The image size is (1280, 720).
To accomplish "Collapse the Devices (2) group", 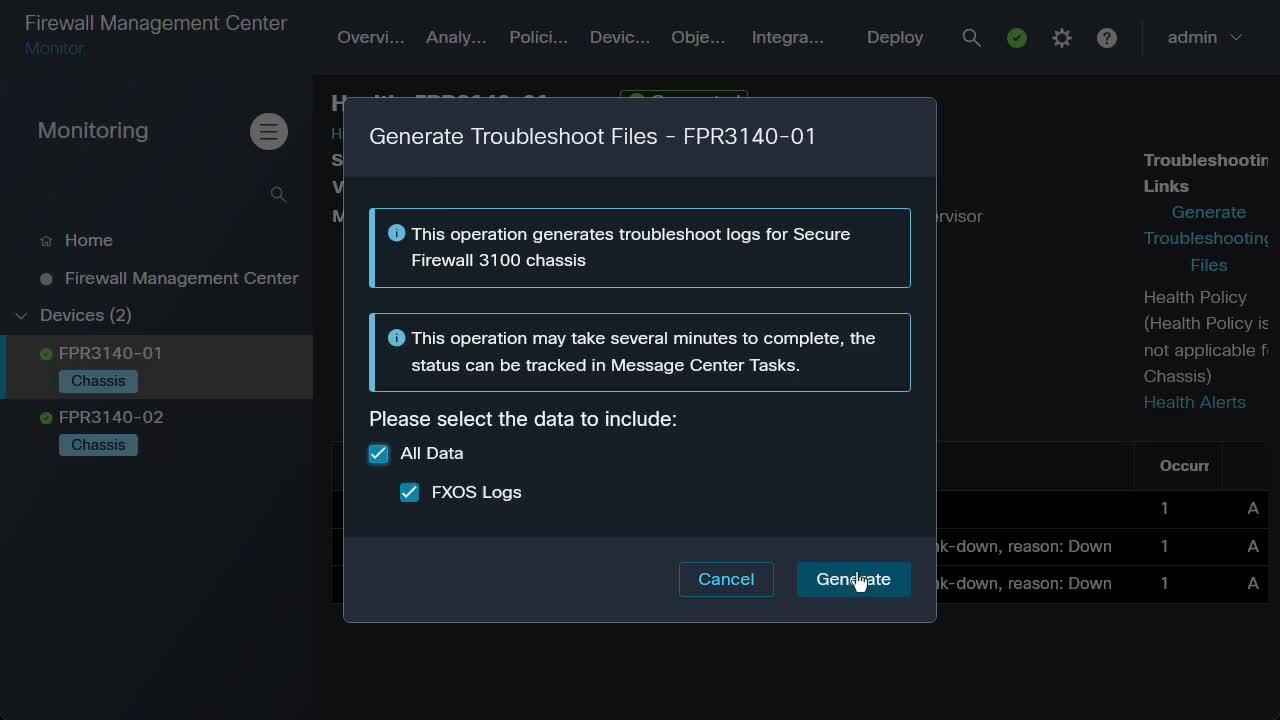I will [21, 316].
